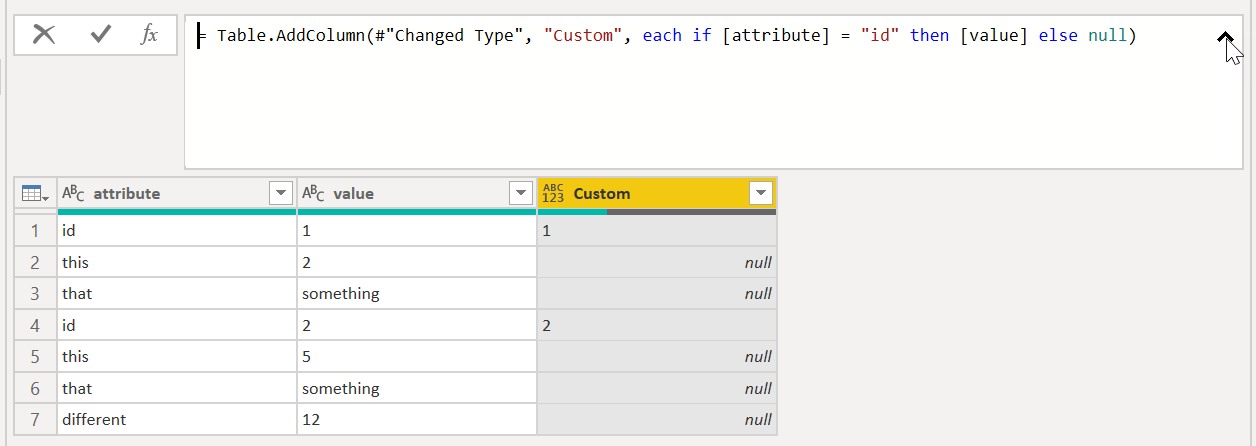Click the value column text type icon
Viewport: 1256px width, 446px height.
pos(314,193)
